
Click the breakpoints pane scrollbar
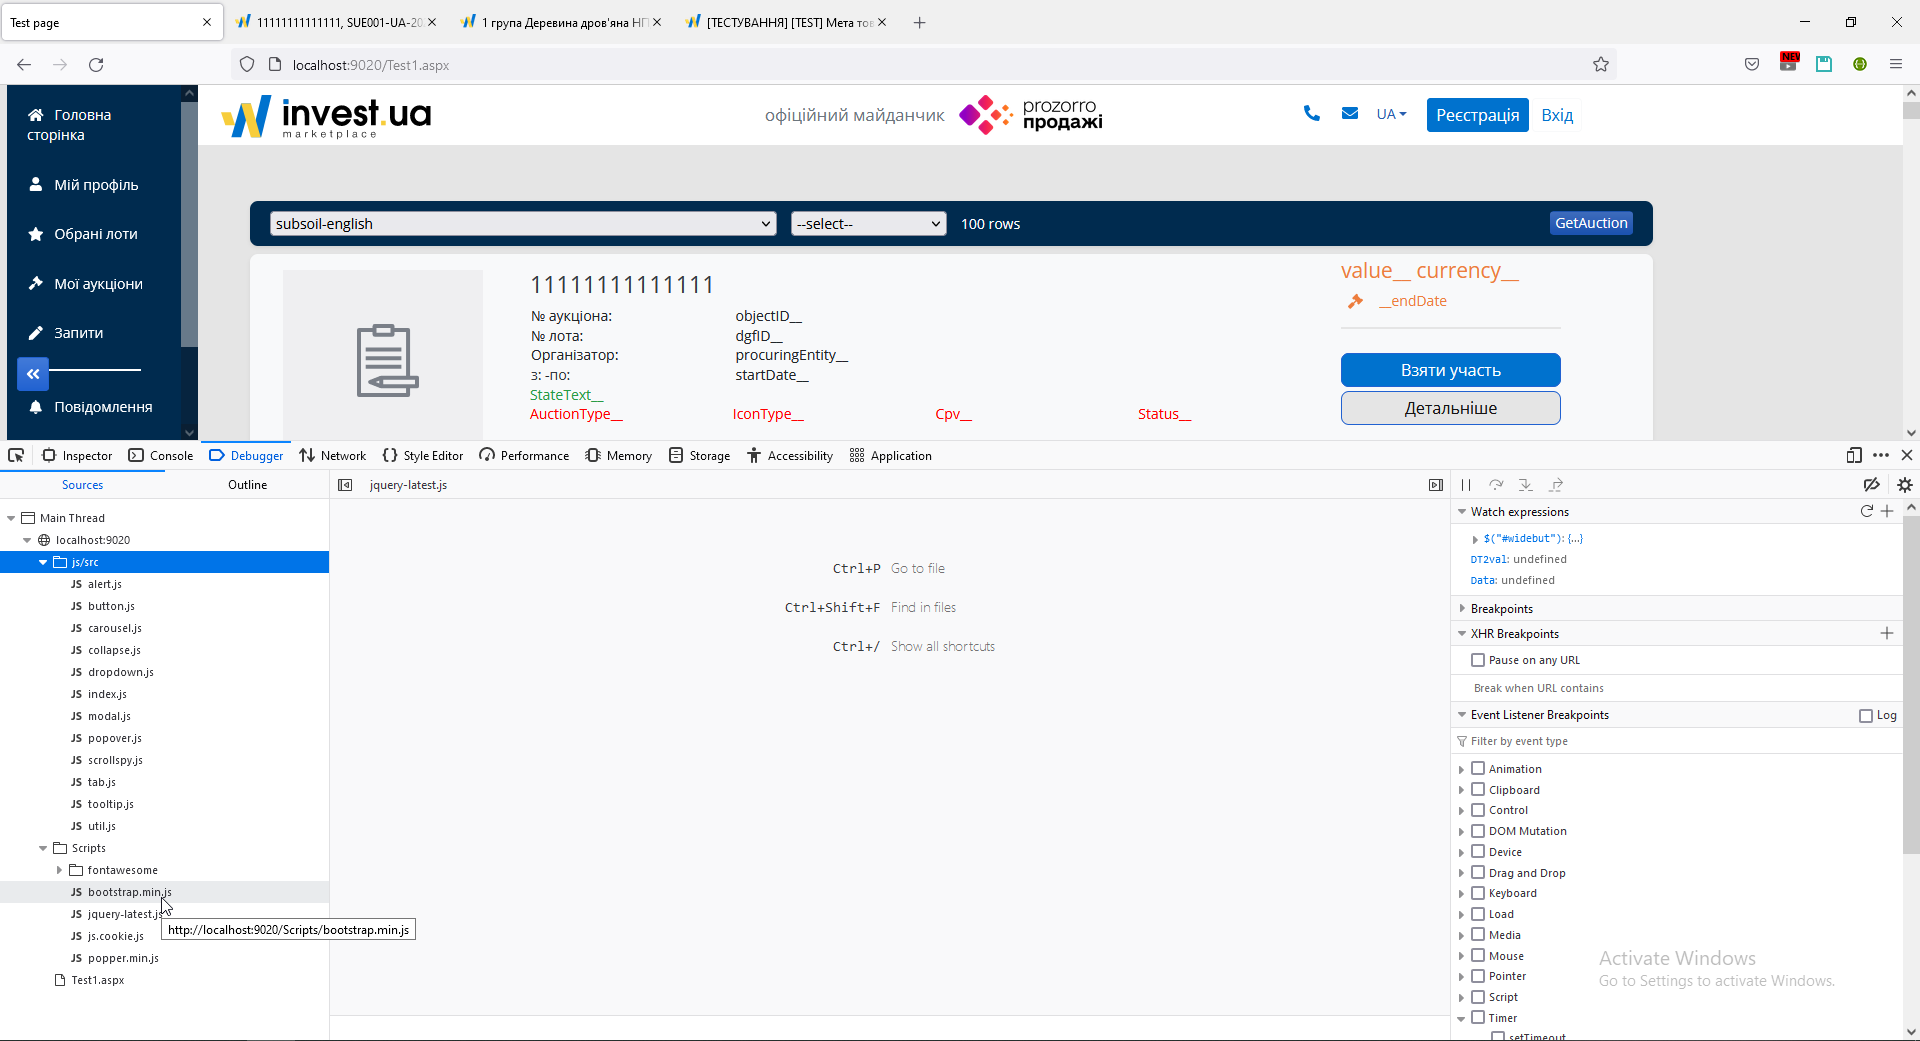pos(1911,684)
